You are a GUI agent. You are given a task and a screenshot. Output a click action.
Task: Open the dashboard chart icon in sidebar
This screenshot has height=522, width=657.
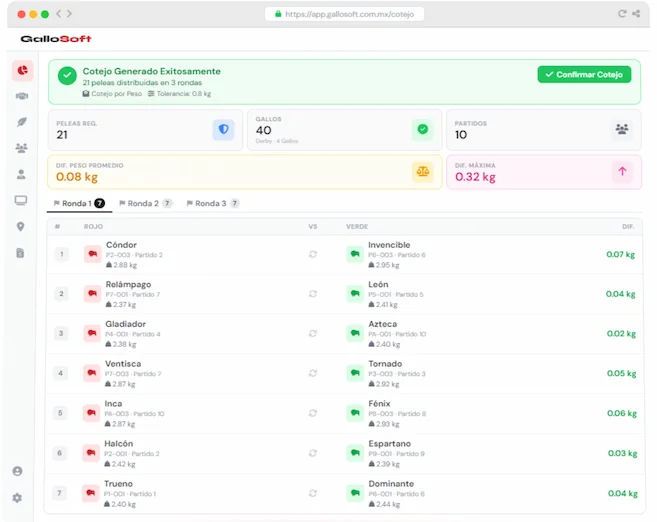click(23, 70)
